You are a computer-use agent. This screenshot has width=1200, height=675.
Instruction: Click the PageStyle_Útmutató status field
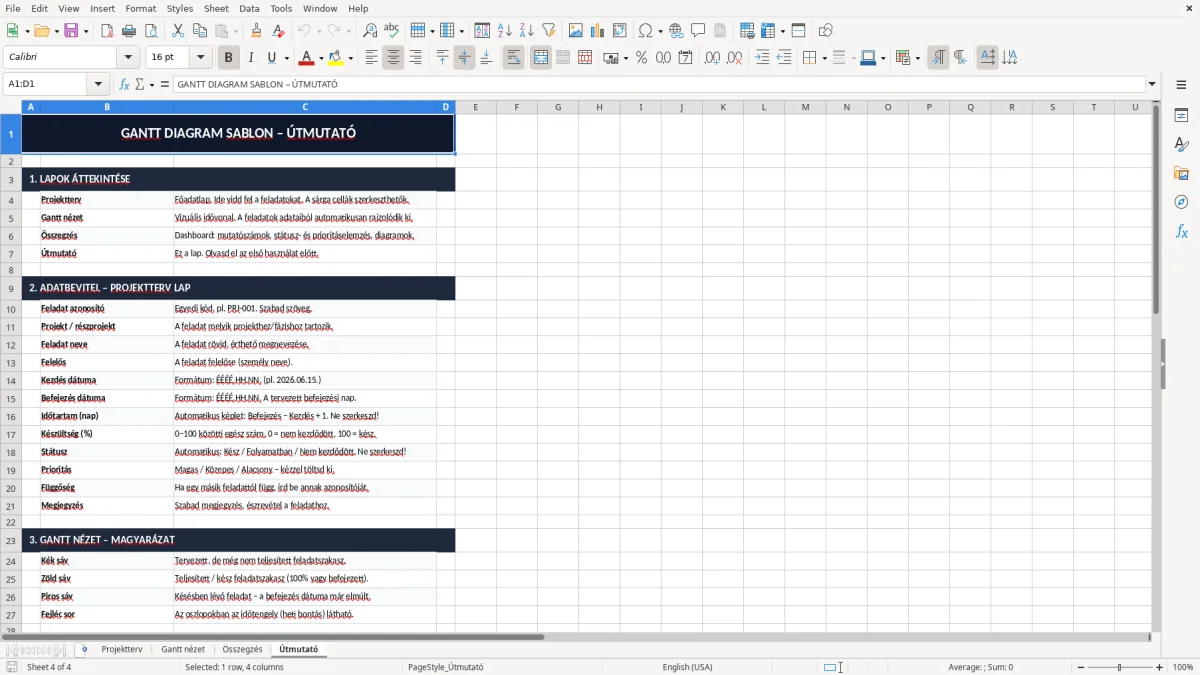pos(446,667)
